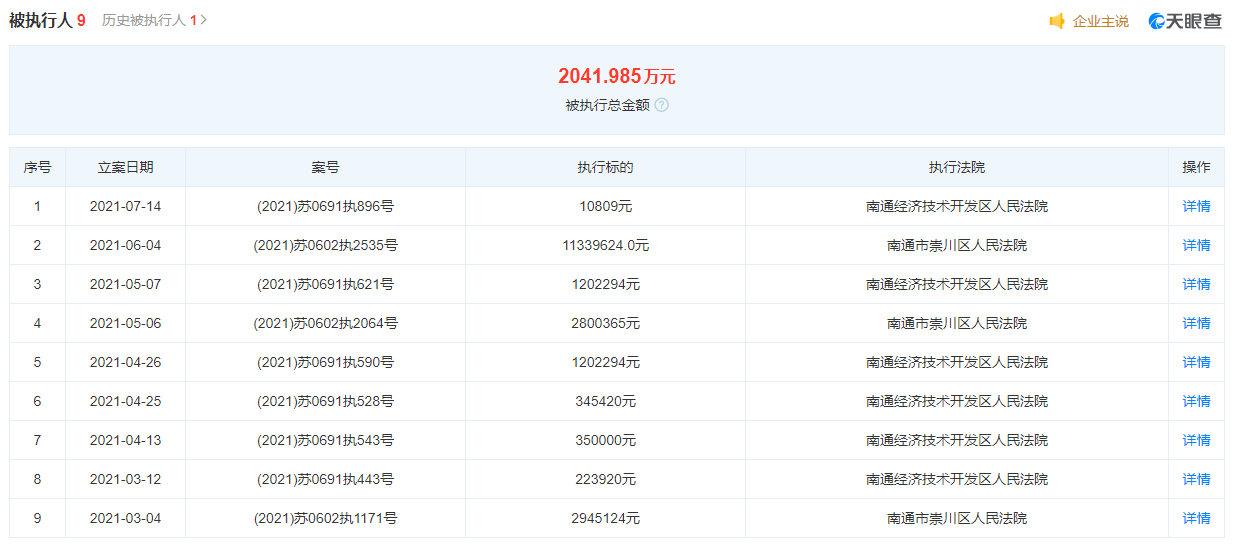Select case number (2021)苏0691执621号
This screenshot has height=546, width=1234.
(325, 284)
